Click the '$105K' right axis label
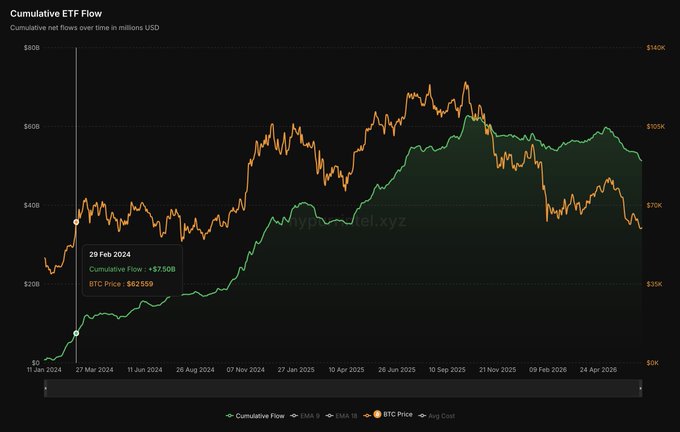The height and width of the screenshot is (432, 680). tap(656, 127)
